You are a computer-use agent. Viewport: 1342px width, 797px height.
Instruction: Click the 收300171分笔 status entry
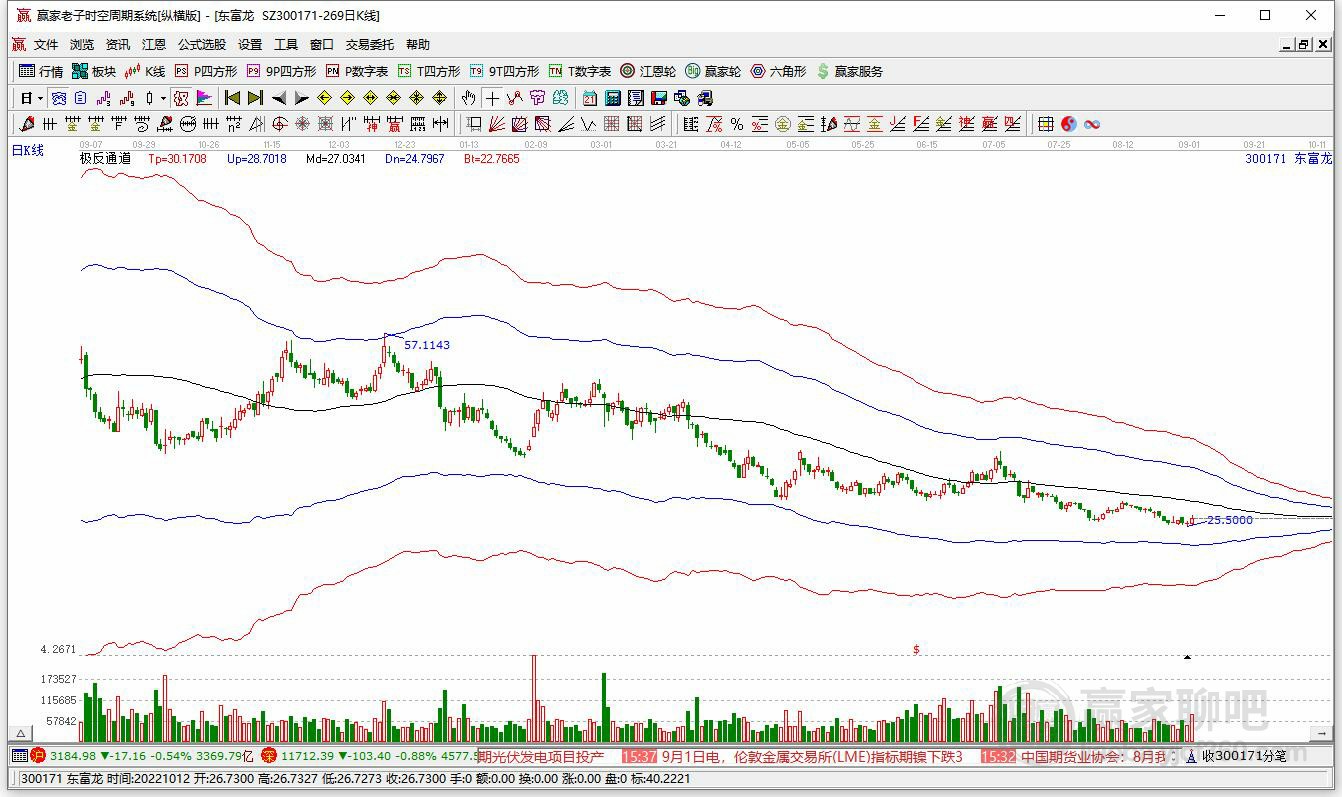(1243, 756)
